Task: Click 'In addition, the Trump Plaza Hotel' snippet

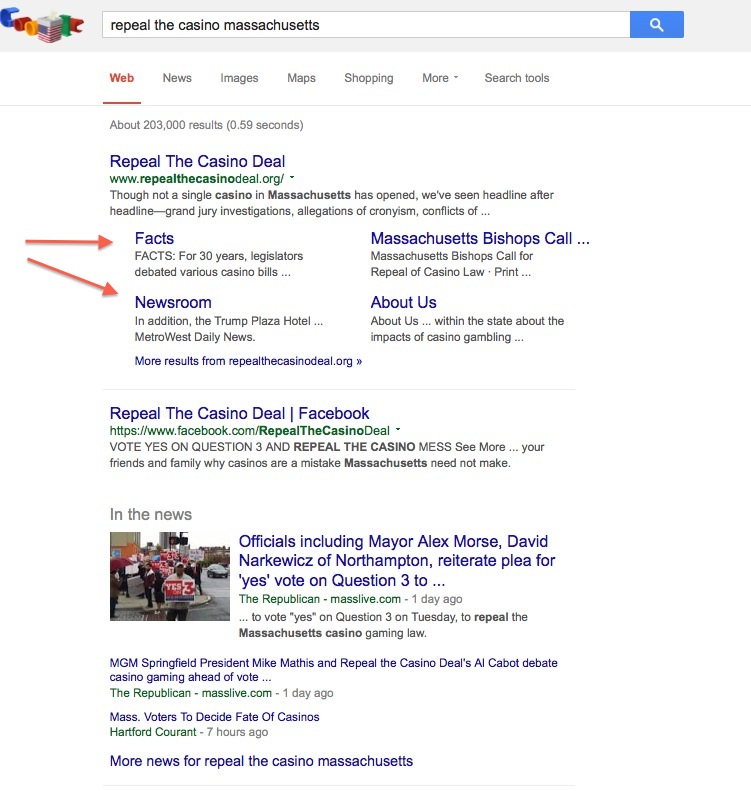Action: [228, 329]
